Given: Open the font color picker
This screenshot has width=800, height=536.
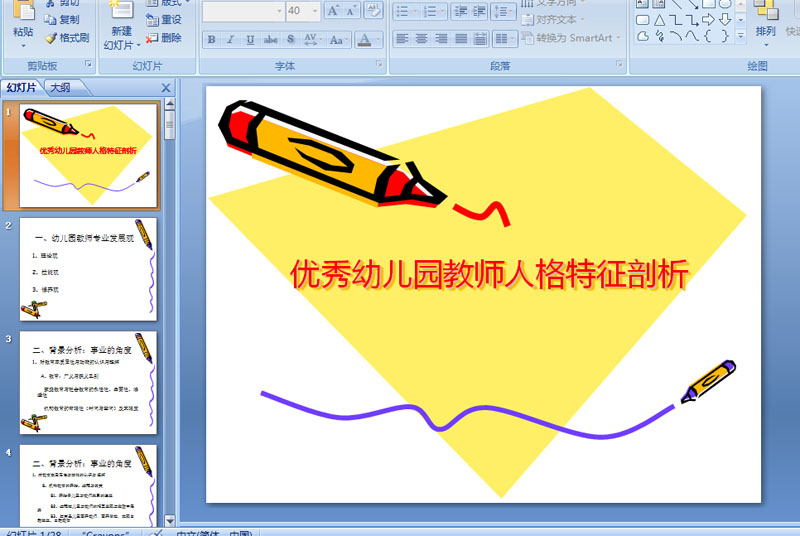Looking at the screenshot, I should [x=376, y=40].
